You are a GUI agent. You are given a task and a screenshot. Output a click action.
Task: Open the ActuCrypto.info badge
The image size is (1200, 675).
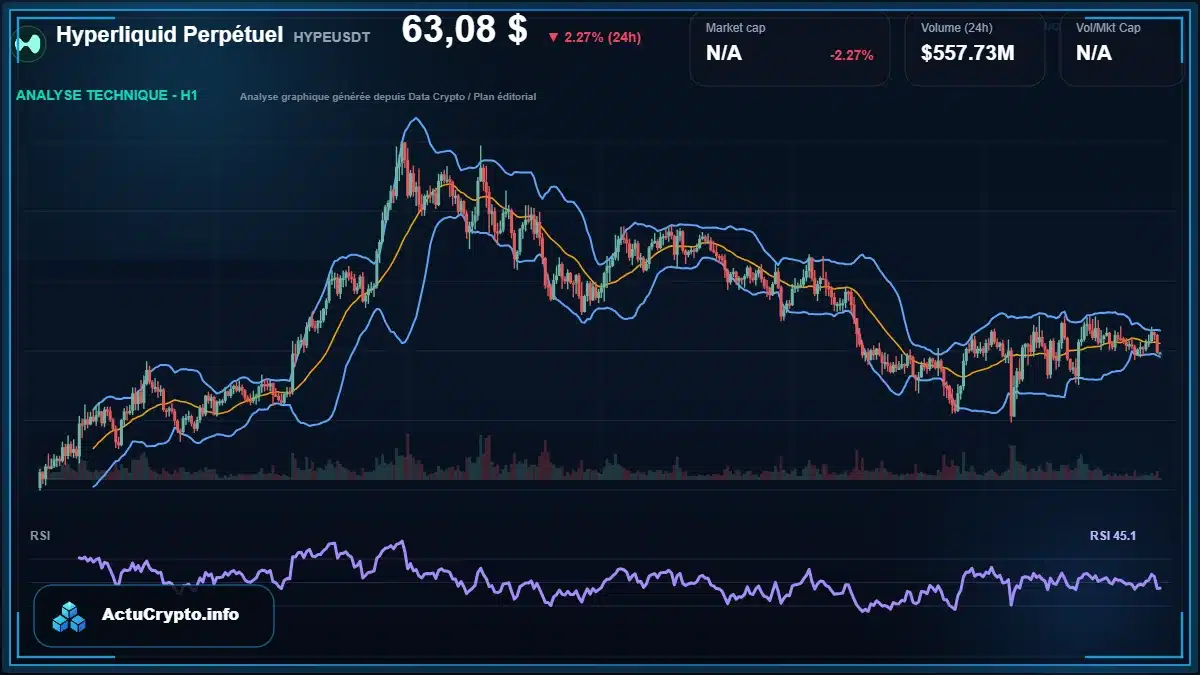coord(153,616)
